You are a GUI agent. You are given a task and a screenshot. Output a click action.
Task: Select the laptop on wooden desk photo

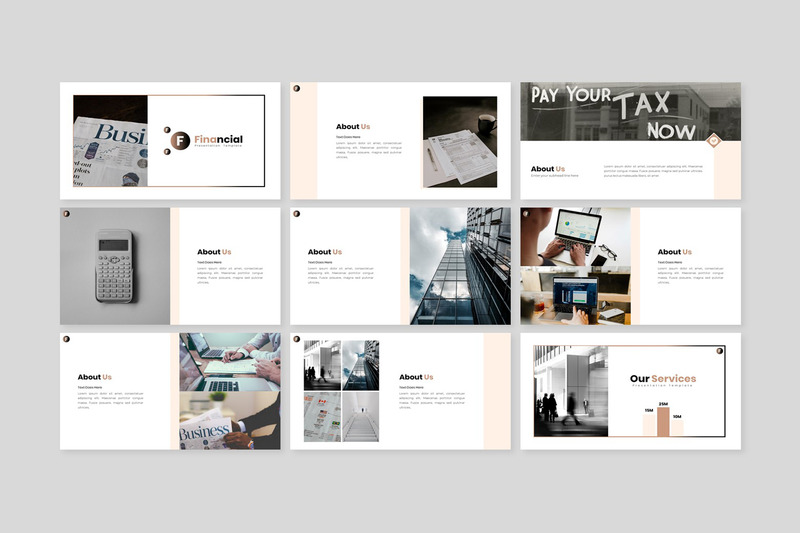(x=576, y=296)
